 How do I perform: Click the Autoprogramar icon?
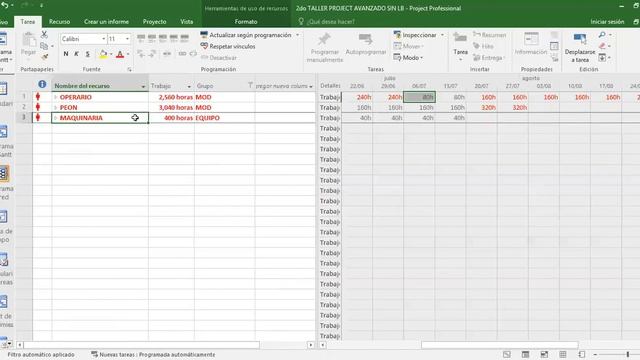point(365,39)
